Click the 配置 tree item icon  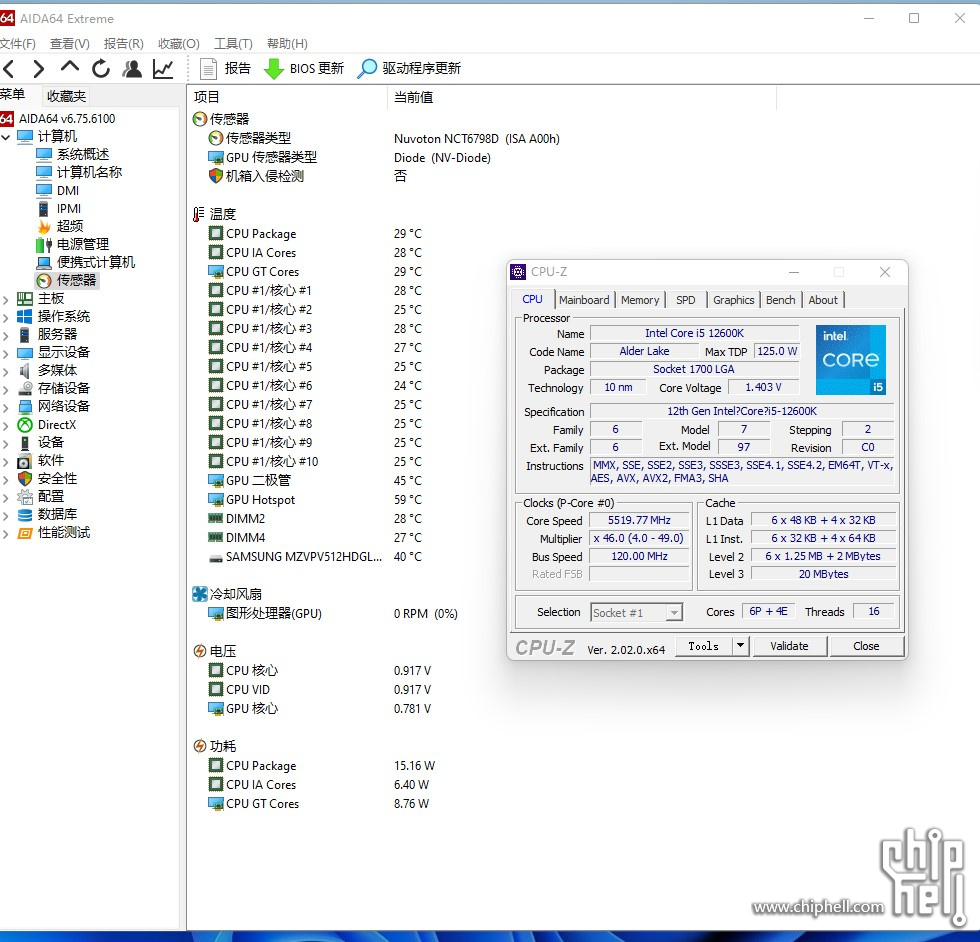coord(24,497)
